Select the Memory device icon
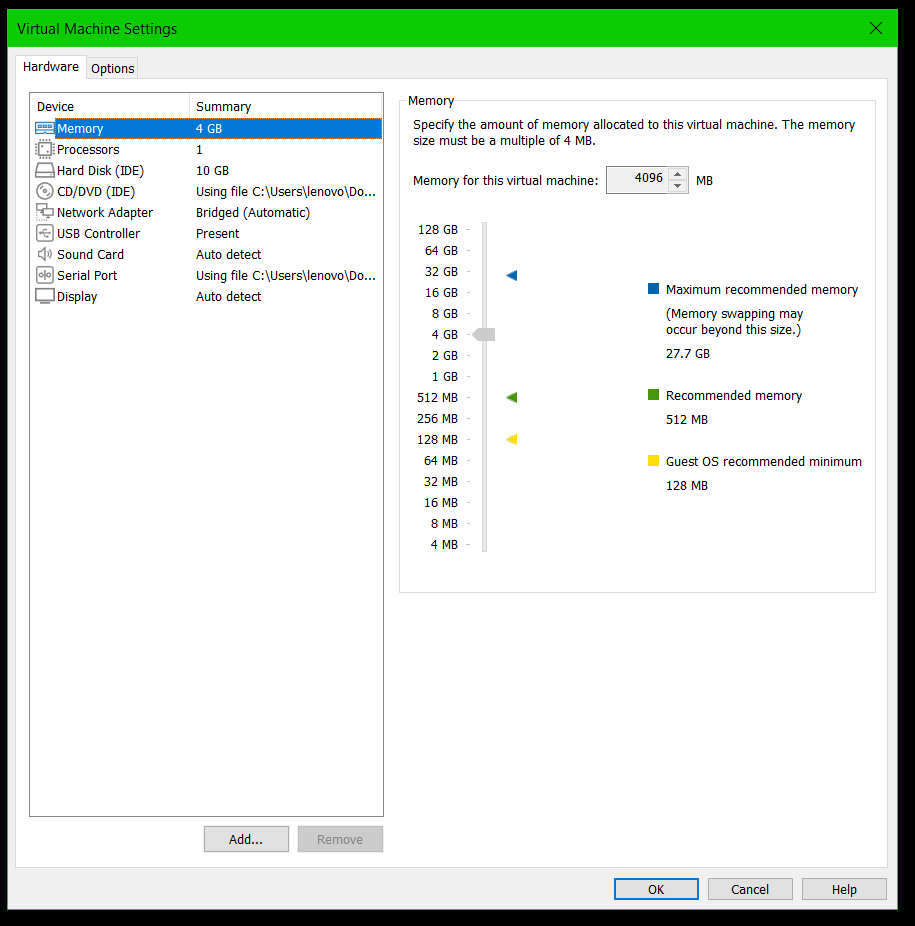Viewport: 915px width, 926px height. click(x=45, y=128)
